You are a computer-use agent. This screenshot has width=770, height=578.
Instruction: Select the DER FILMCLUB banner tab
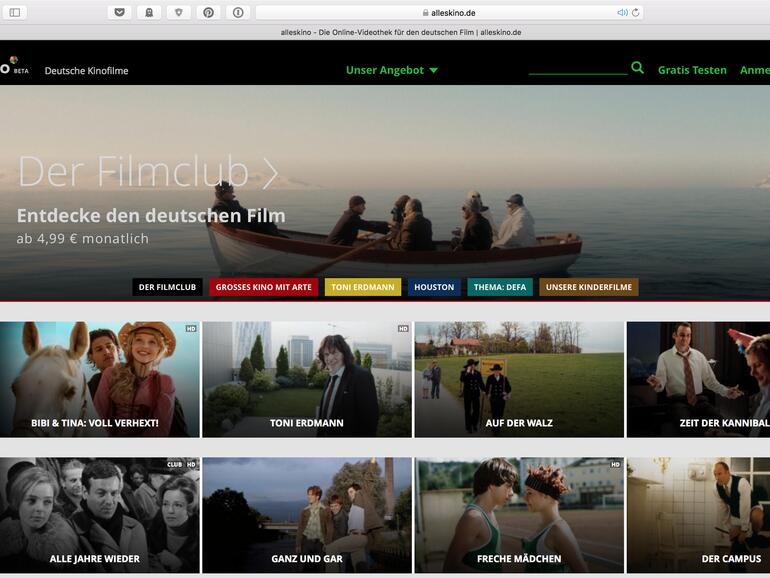click(167, 287)
